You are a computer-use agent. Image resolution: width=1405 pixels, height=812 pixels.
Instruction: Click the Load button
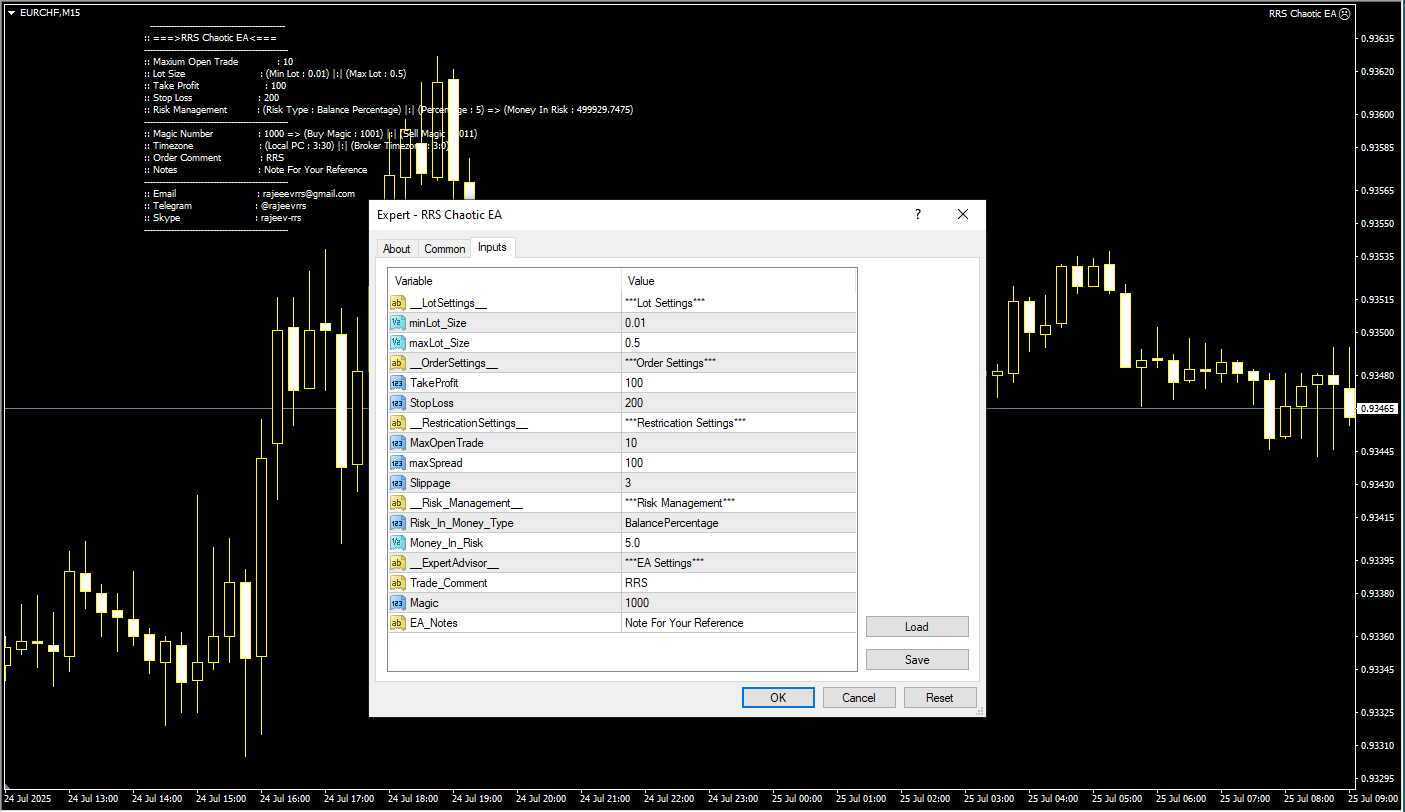tap(917, 627)
